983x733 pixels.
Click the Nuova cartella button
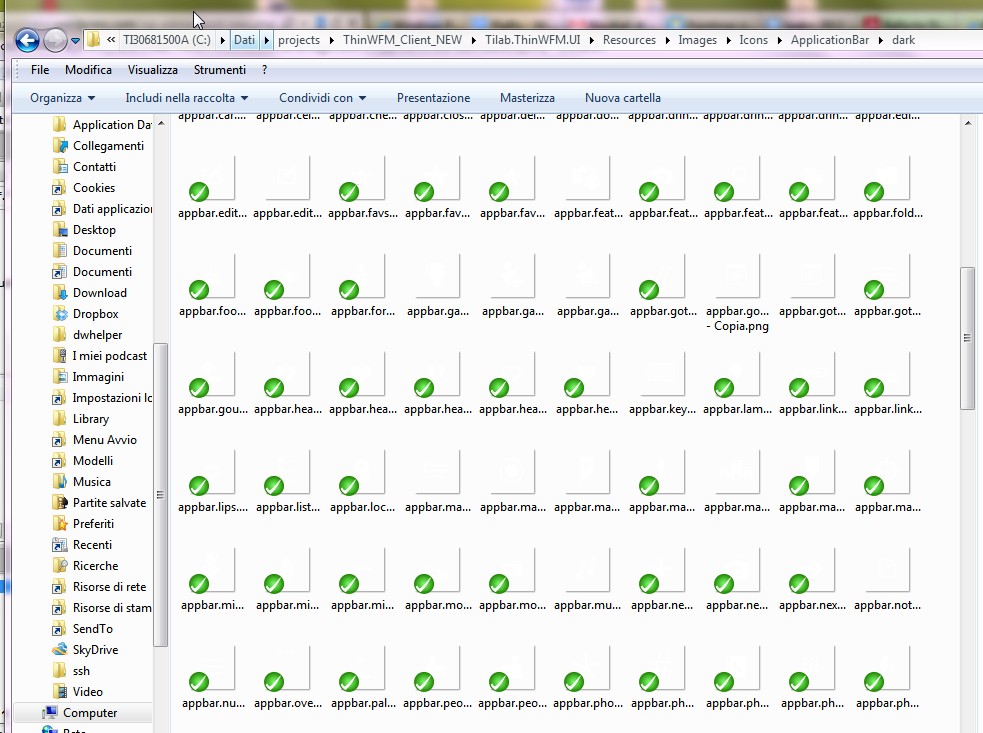coord(622,98)
